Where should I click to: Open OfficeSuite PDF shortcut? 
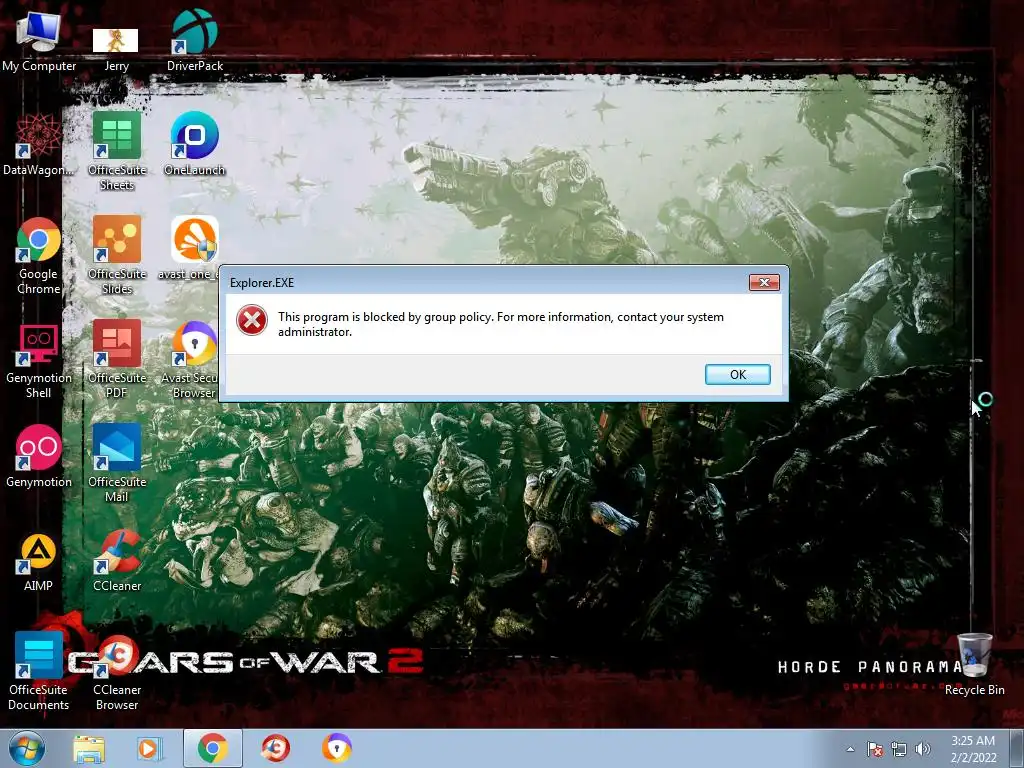(117, 359)
